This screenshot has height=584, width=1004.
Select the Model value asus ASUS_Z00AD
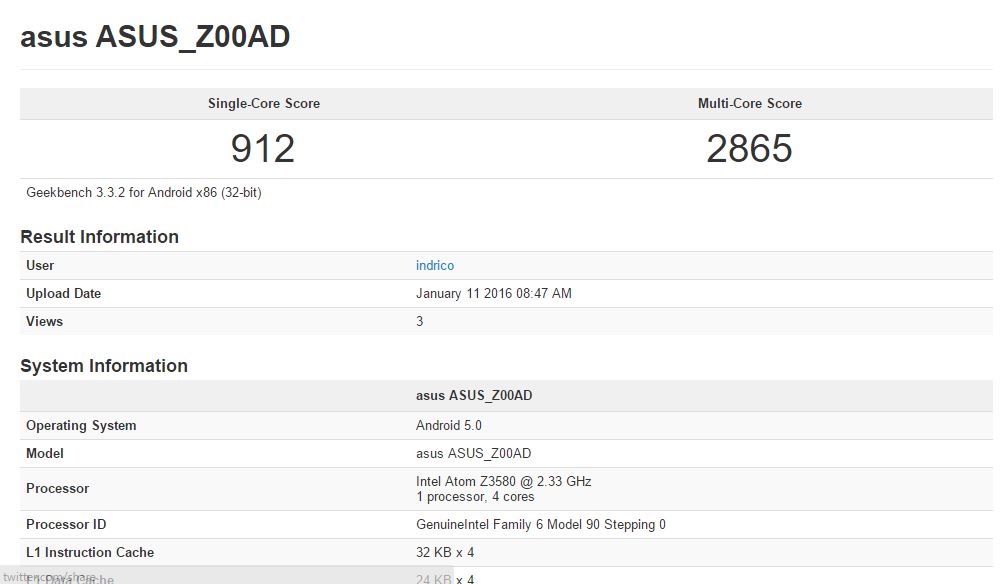click(x=473, y=454)
